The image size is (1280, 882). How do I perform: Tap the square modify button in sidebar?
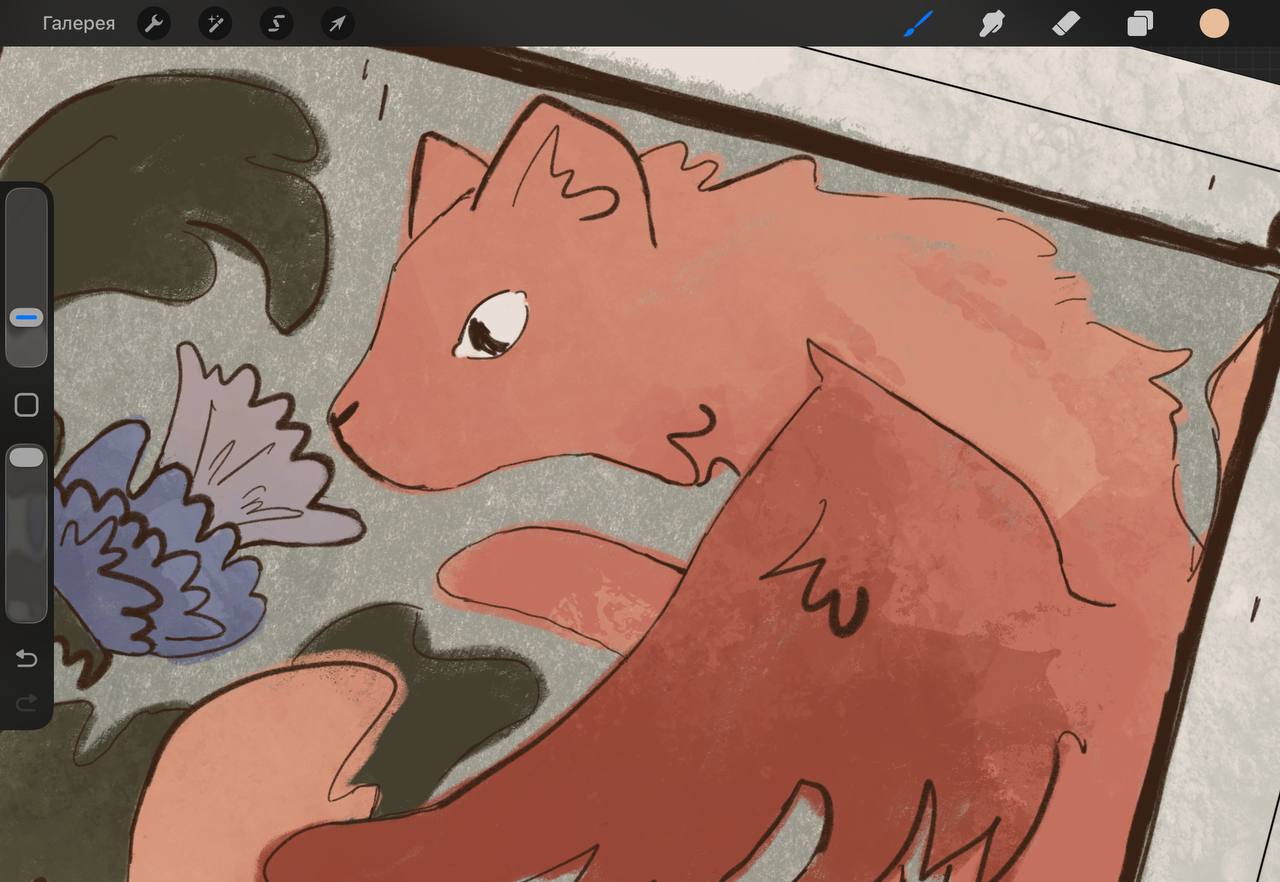click(x=27, y=405)
